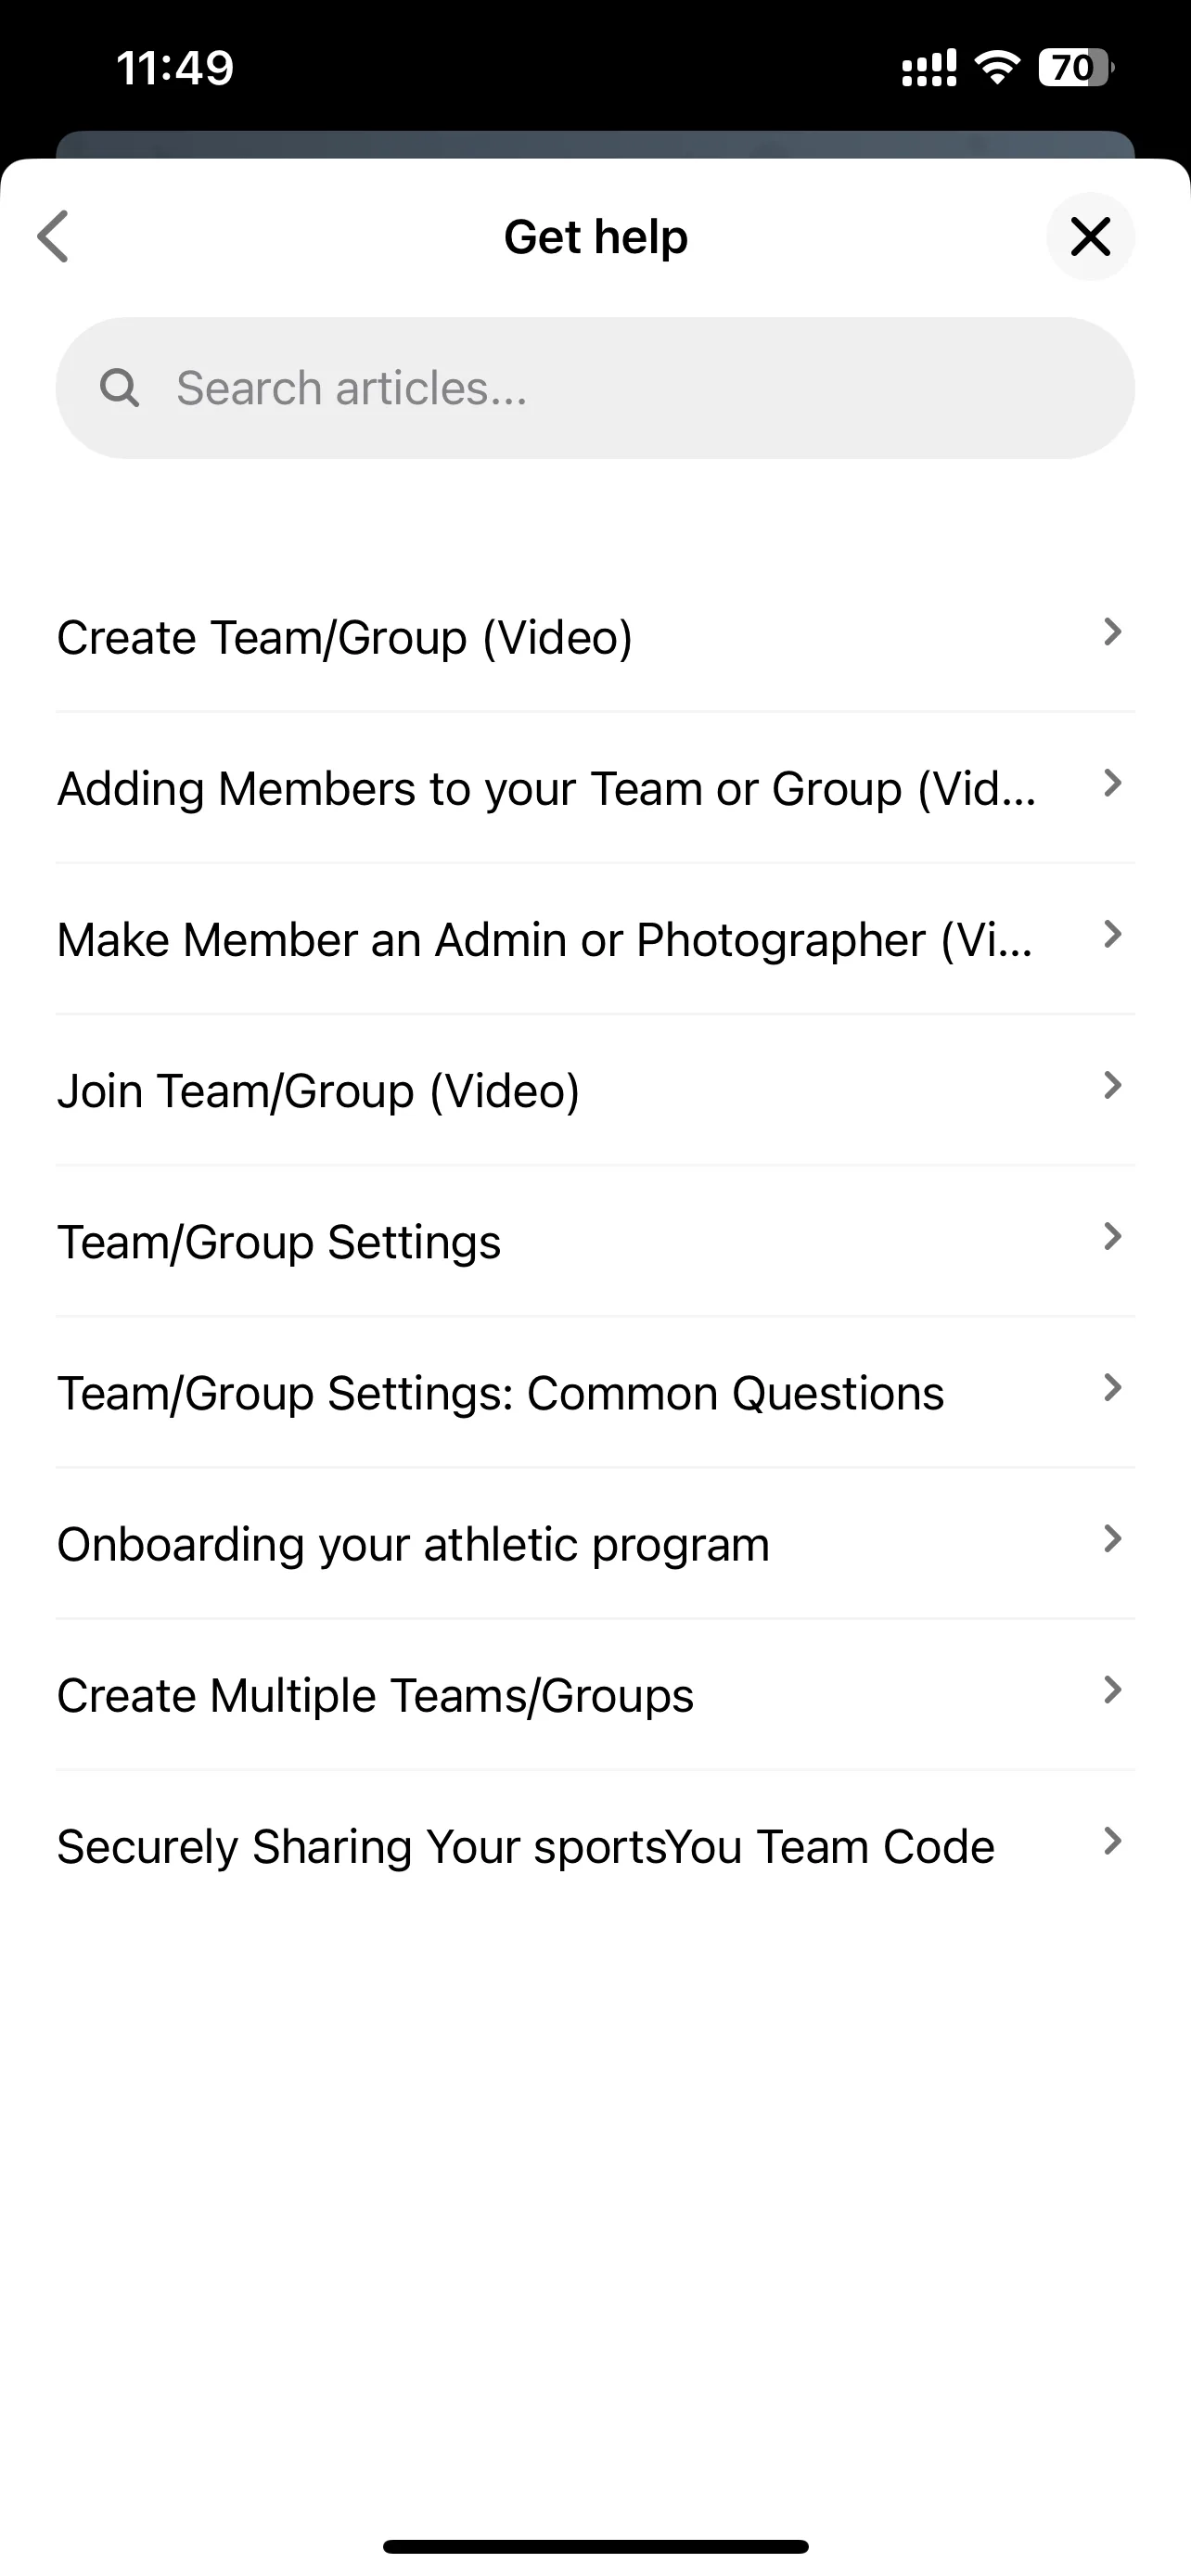This screenshot has width=1191, height=2576.
Task: Tap chevron beside Securely Sharing Team Code
Action: pyautogui.click(x=1112, y=1840)
